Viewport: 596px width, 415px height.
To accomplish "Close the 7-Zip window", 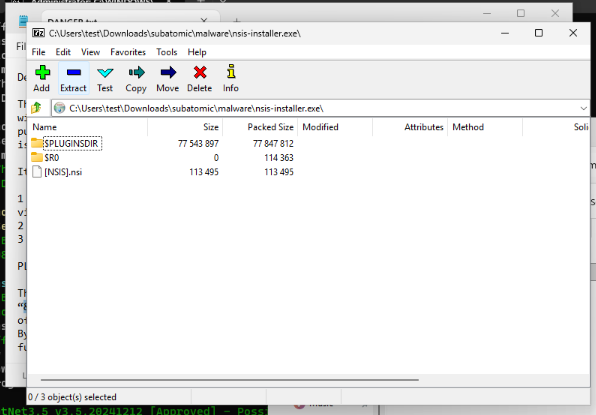I will point(573,33).
